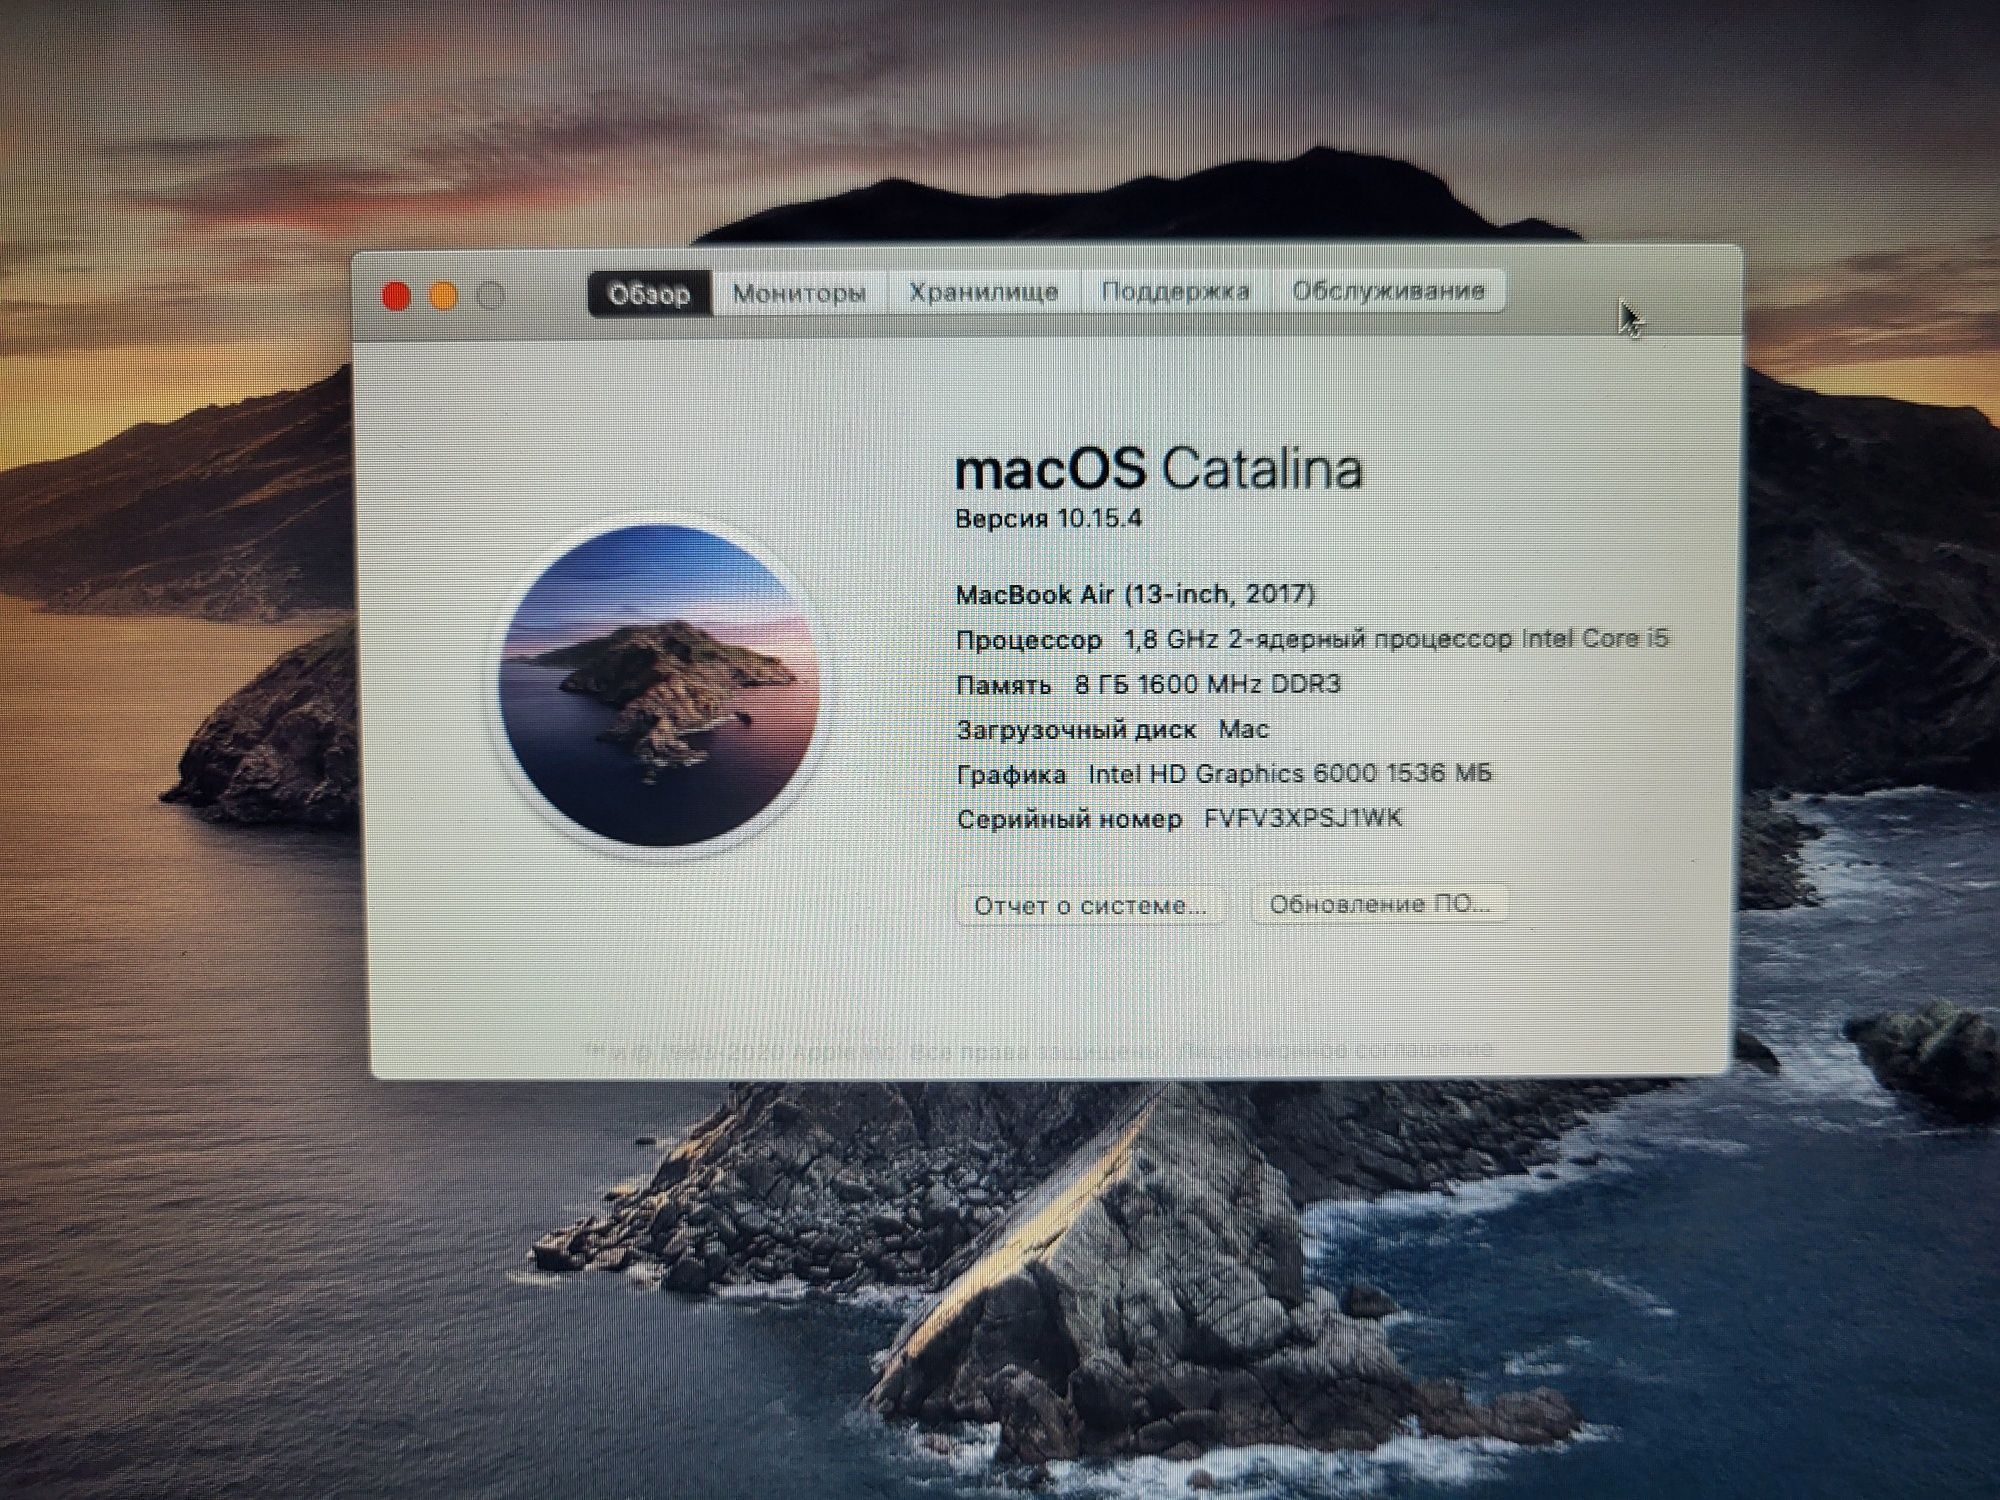Click the Обновление ПО button

click(x=1380, y=904)
